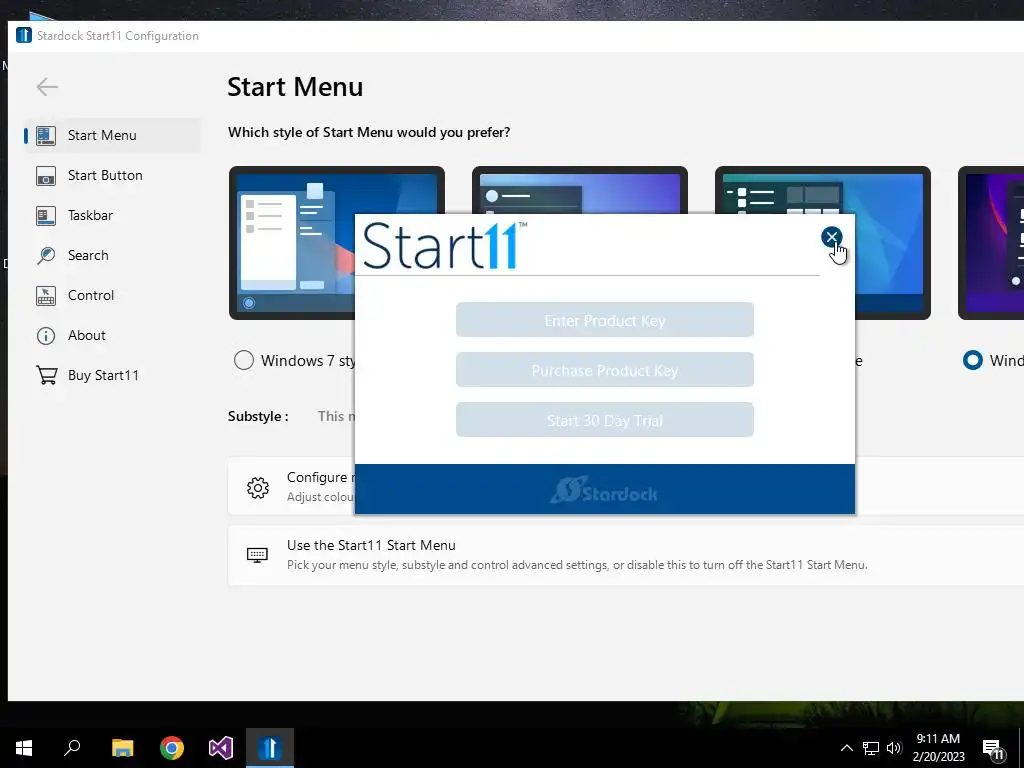Open the Start Button sidebar section
The height and width of the screenshot is (768, 1024).
tap(112, 175)
